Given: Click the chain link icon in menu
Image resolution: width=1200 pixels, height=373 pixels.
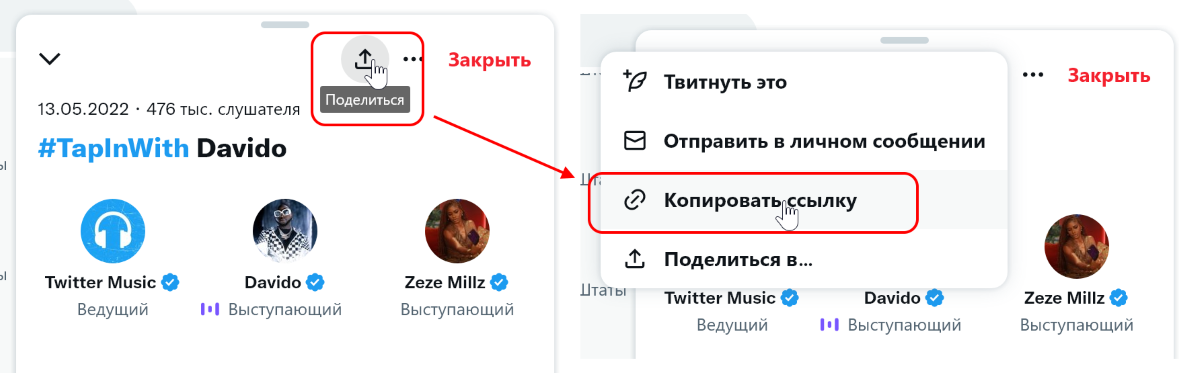Looking at the screenshot, I should coord(635,200).
